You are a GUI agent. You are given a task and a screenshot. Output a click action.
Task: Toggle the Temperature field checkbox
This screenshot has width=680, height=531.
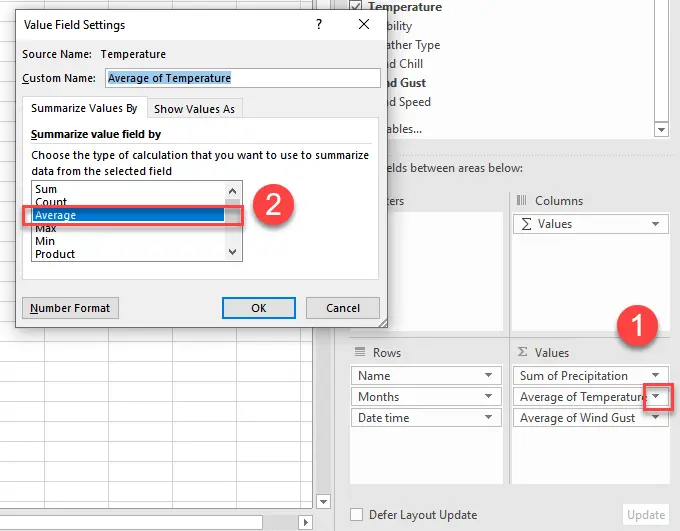pos(358,7)
